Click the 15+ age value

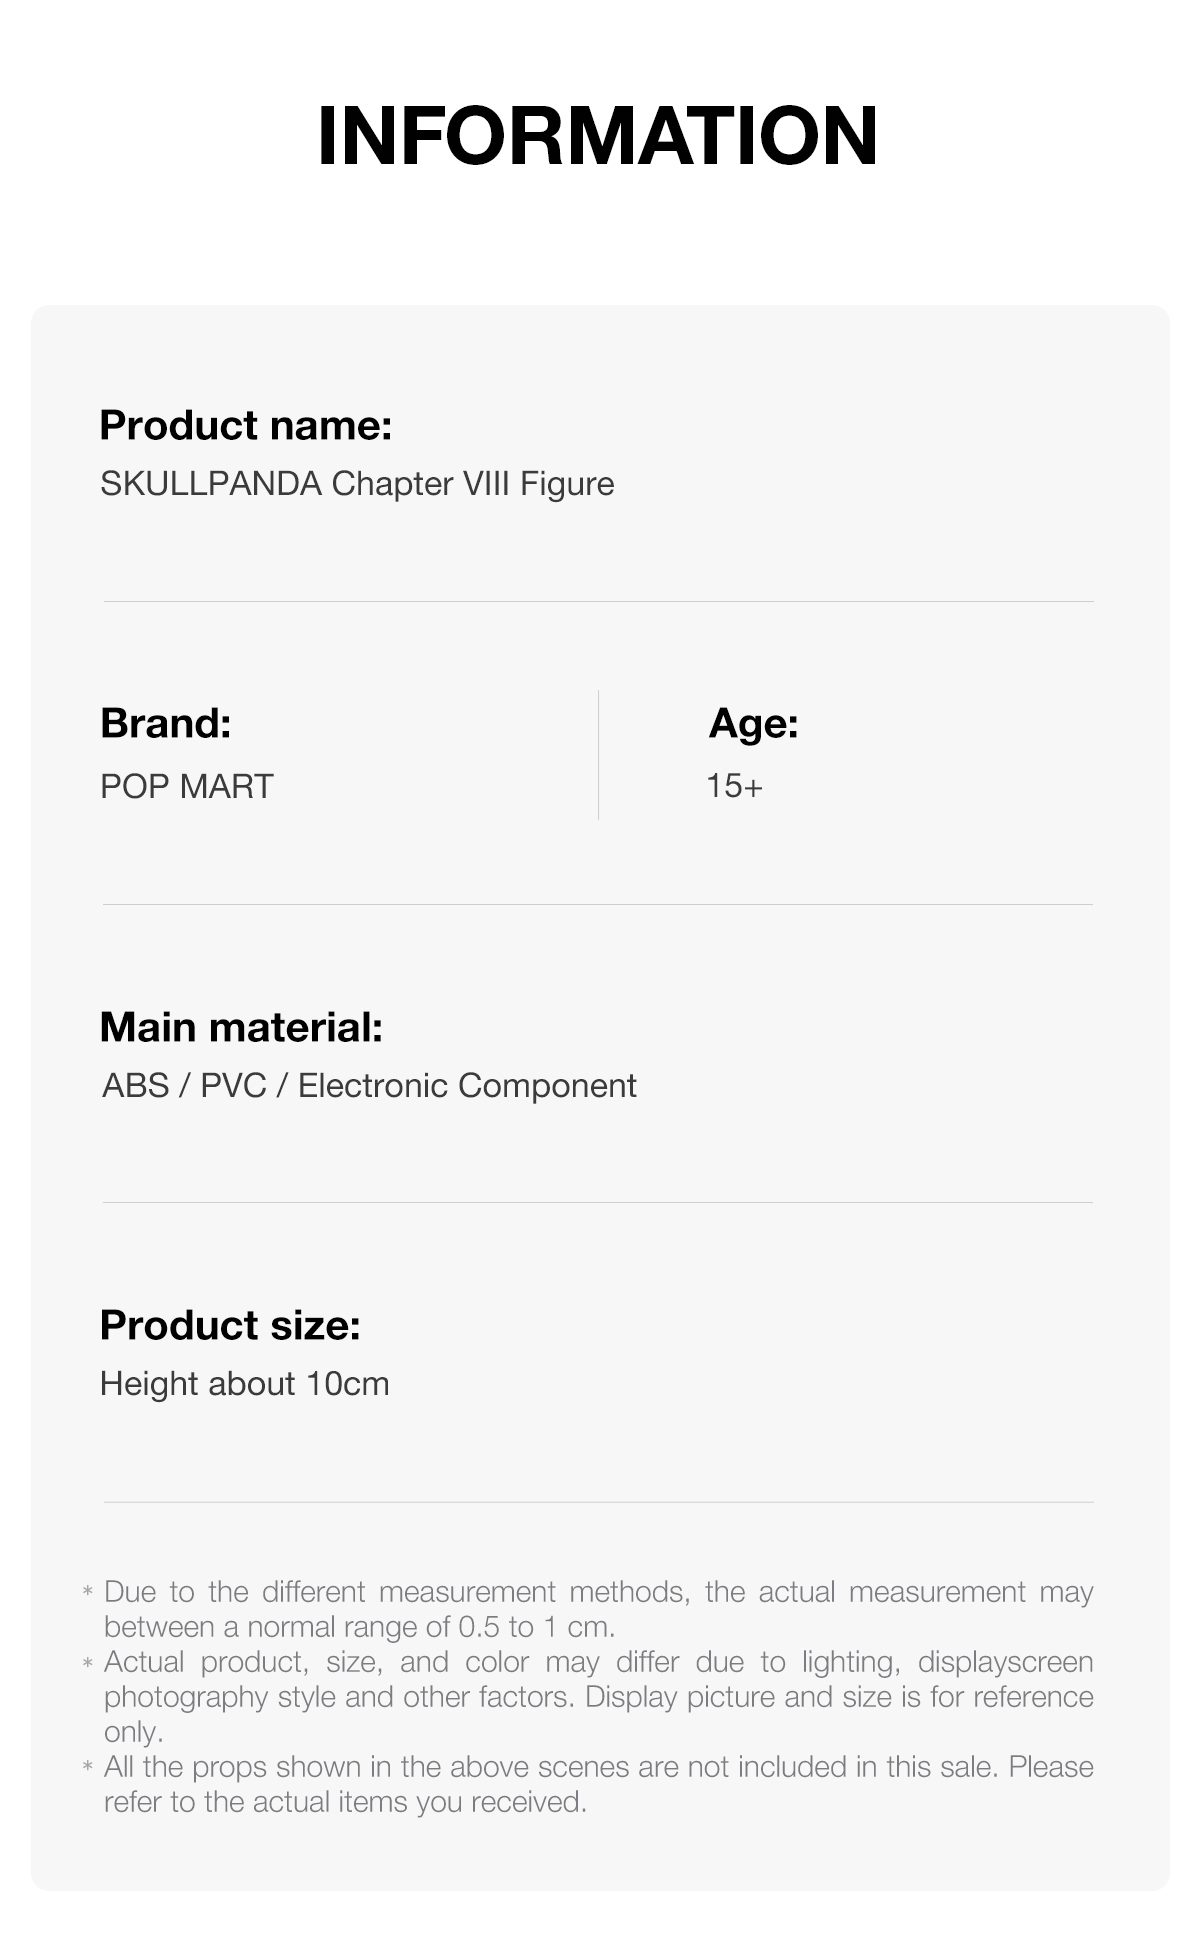tap(734, 786)
